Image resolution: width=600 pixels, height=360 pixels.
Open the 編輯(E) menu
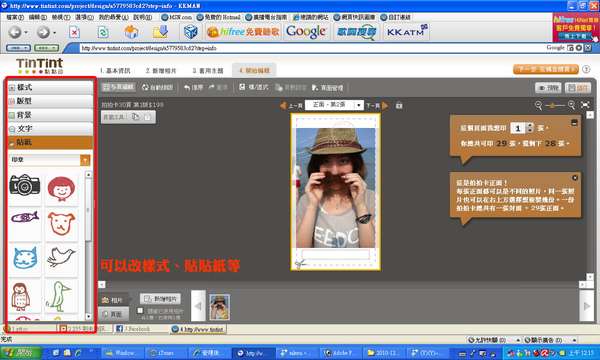pos(38,17)
